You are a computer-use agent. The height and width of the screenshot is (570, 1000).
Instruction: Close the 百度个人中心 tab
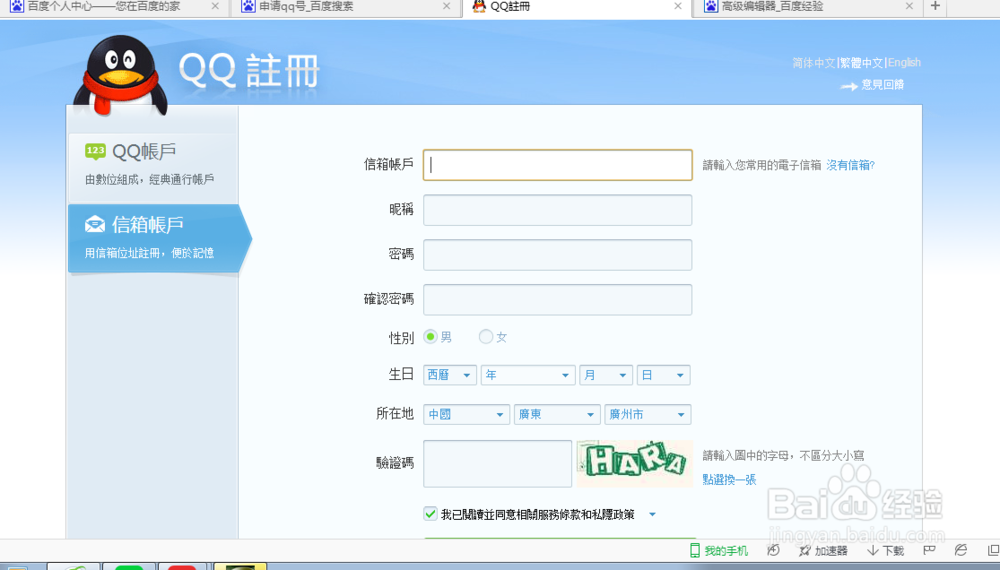click(215, 6)
